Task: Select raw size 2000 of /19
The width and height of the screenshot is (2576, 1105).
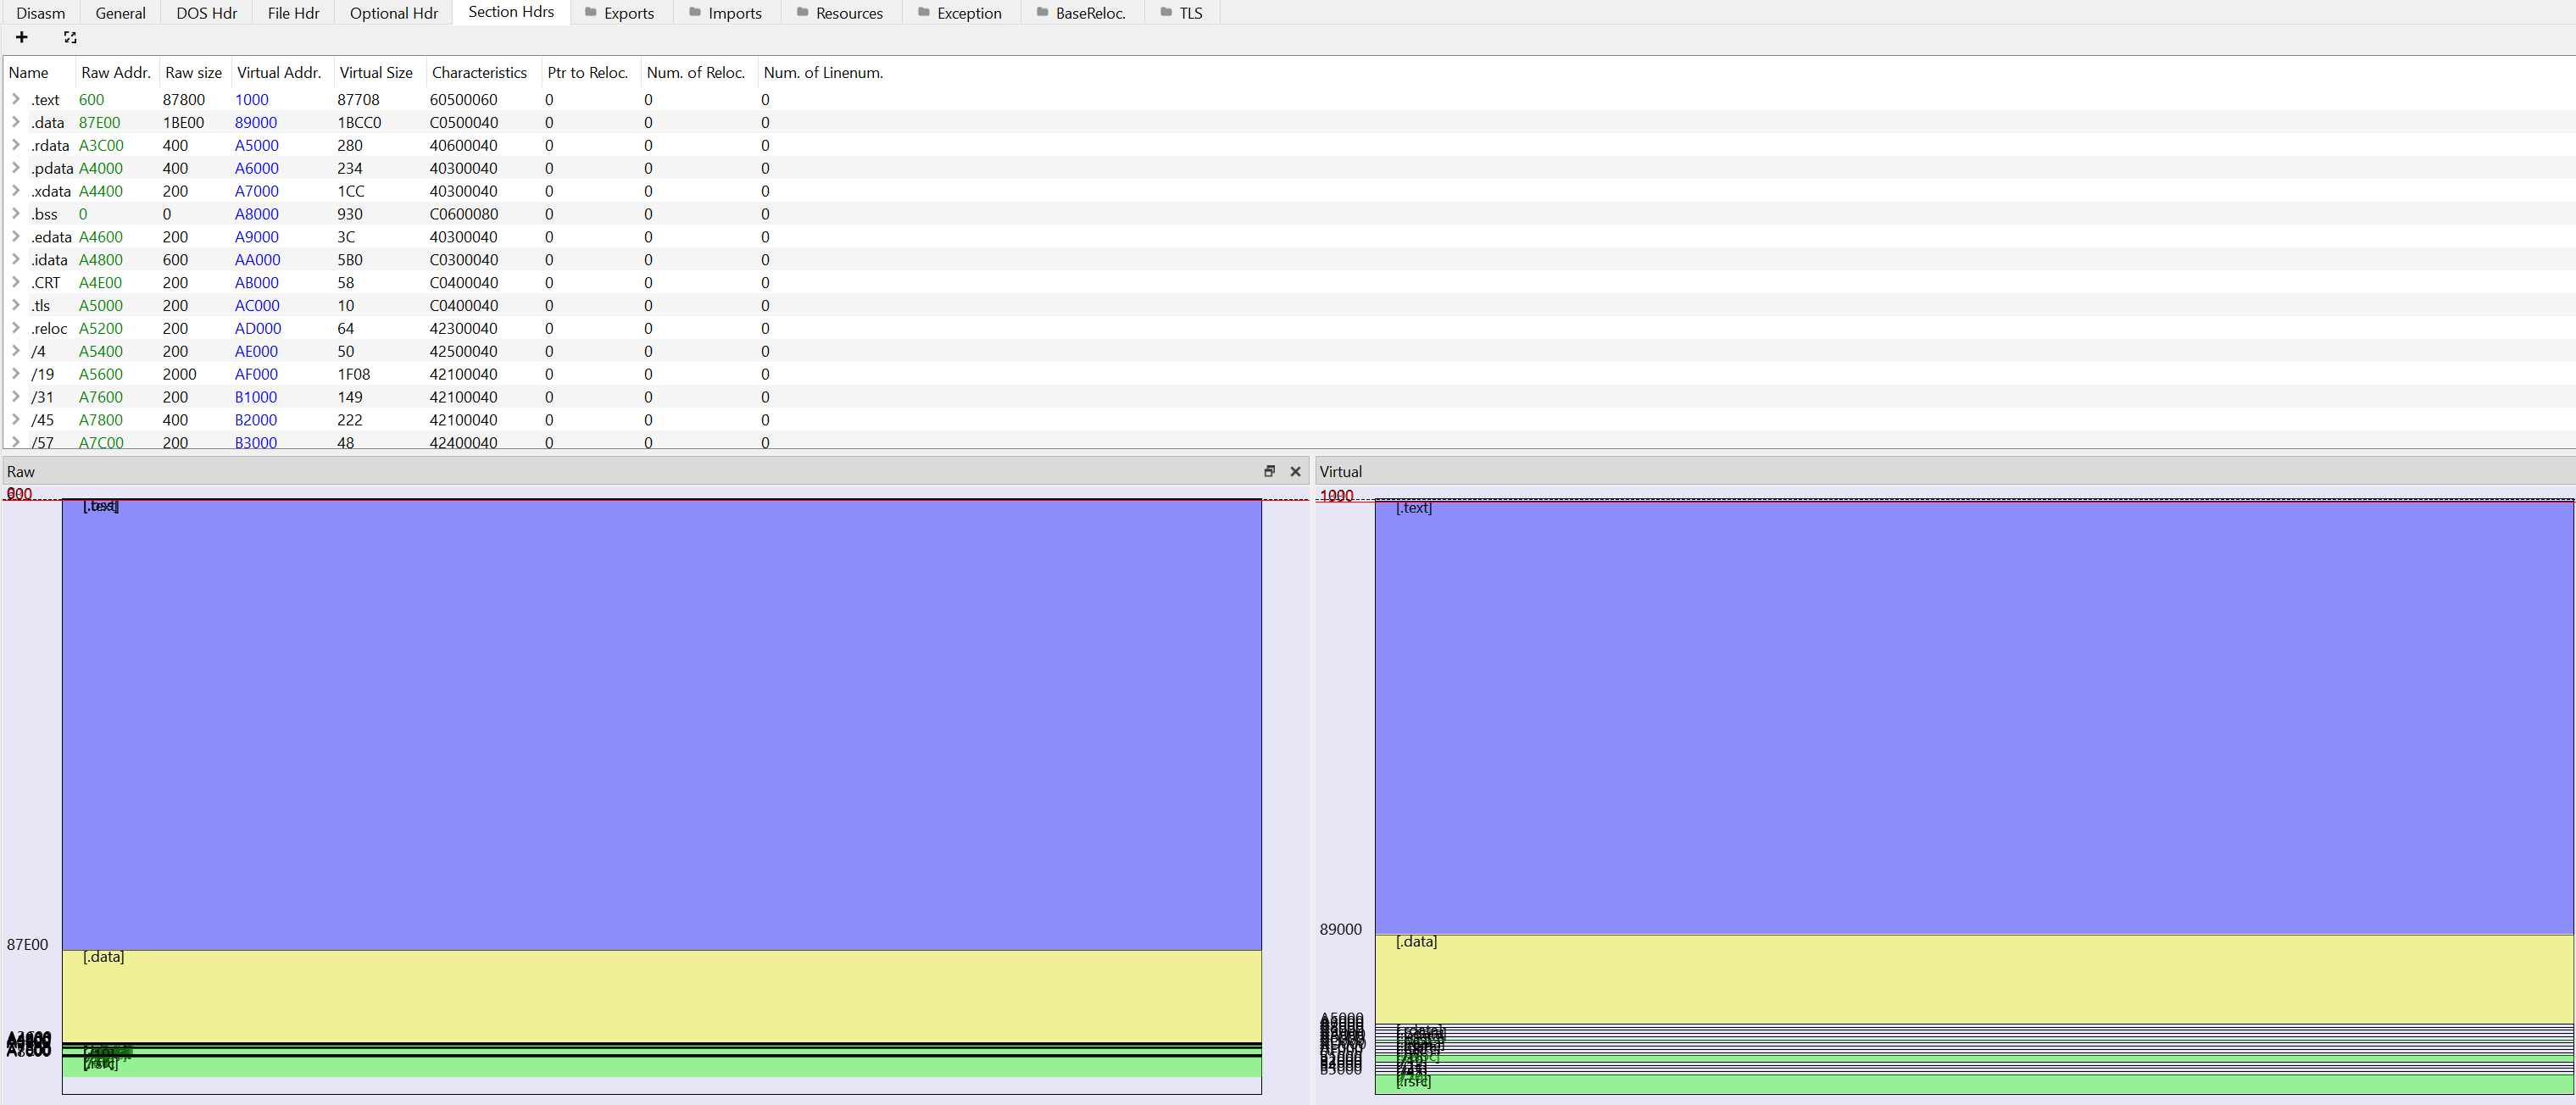Action: (x=180, y=374)
